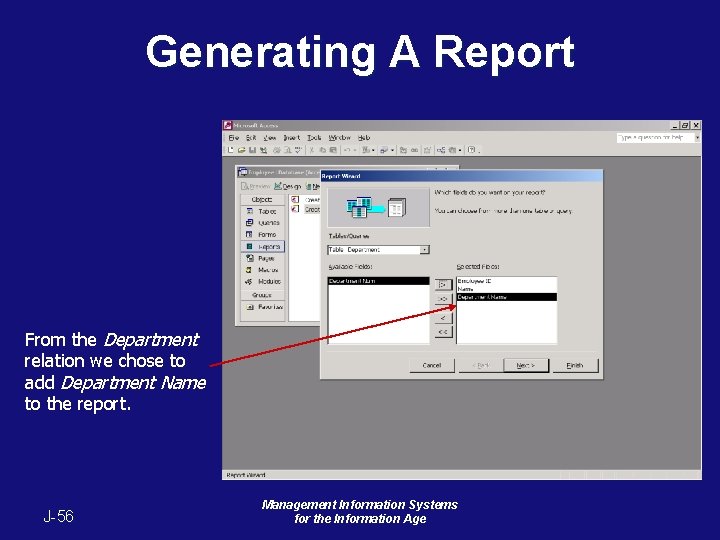The image size is (720, 540).
Task: Open the Tools menu
Action: tap(314, 138)
